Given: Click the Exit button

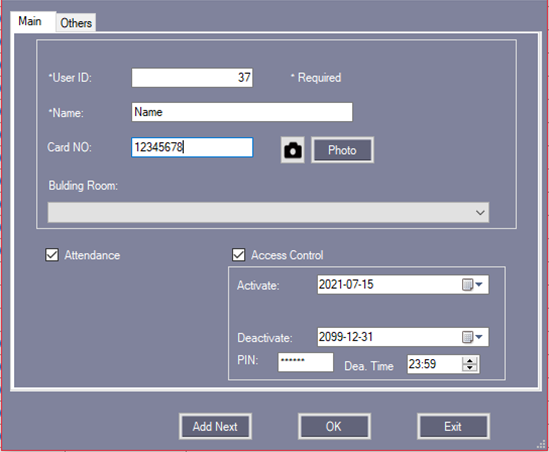Looking at the screenshot, I should 453,426.
